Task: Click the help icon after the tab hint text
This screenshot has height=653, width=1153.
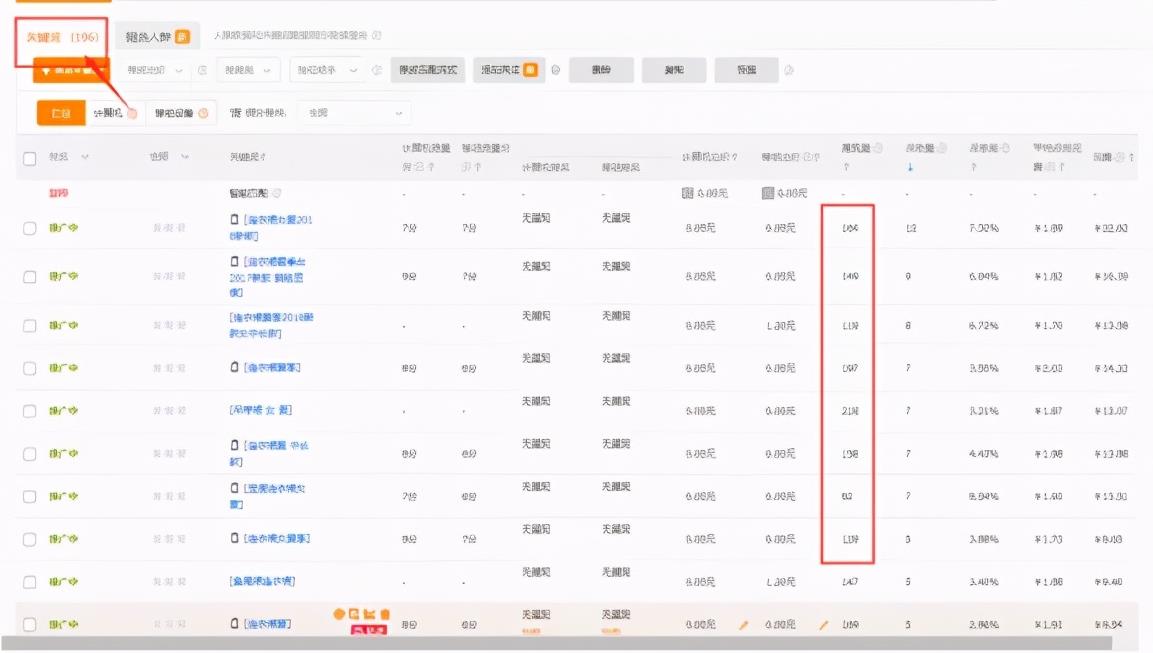Action: [x=376, y=35]
